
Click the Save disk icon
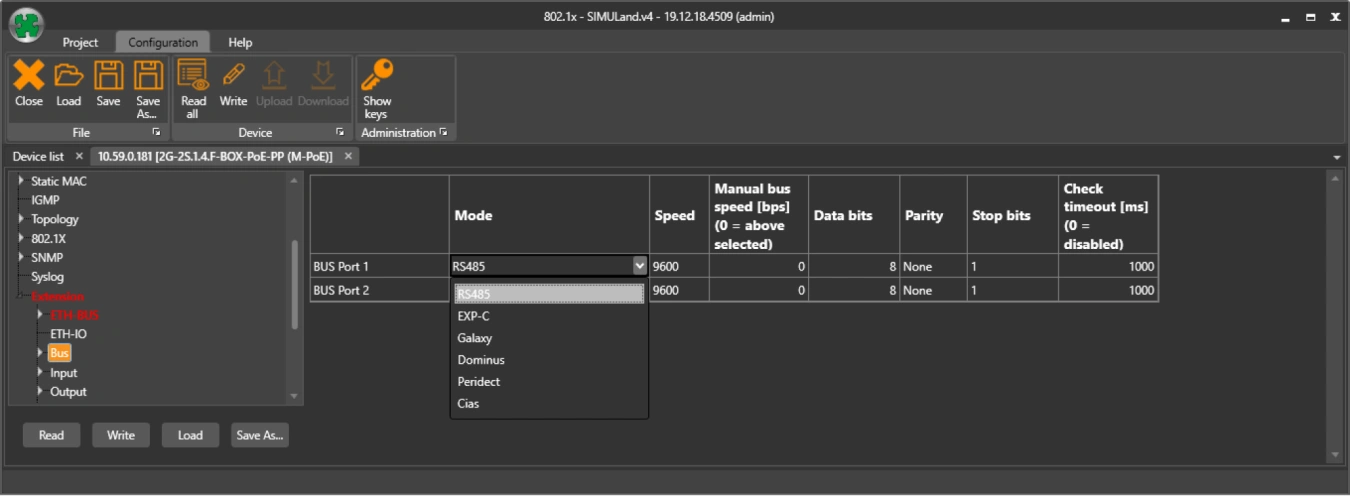(108, 76)
